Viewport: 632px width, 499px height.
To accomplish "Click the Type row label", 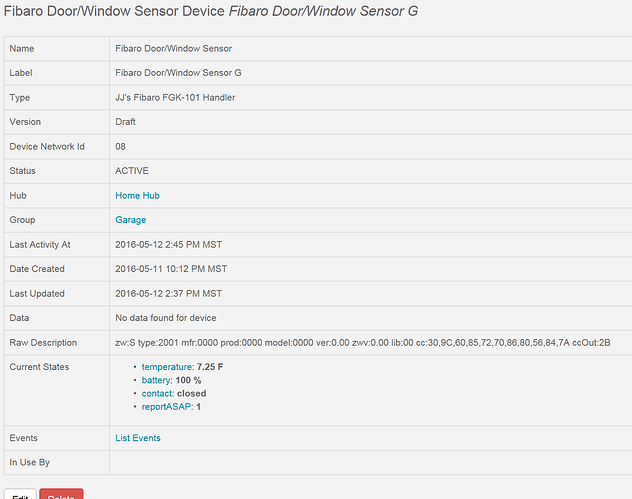I will 20,98.
